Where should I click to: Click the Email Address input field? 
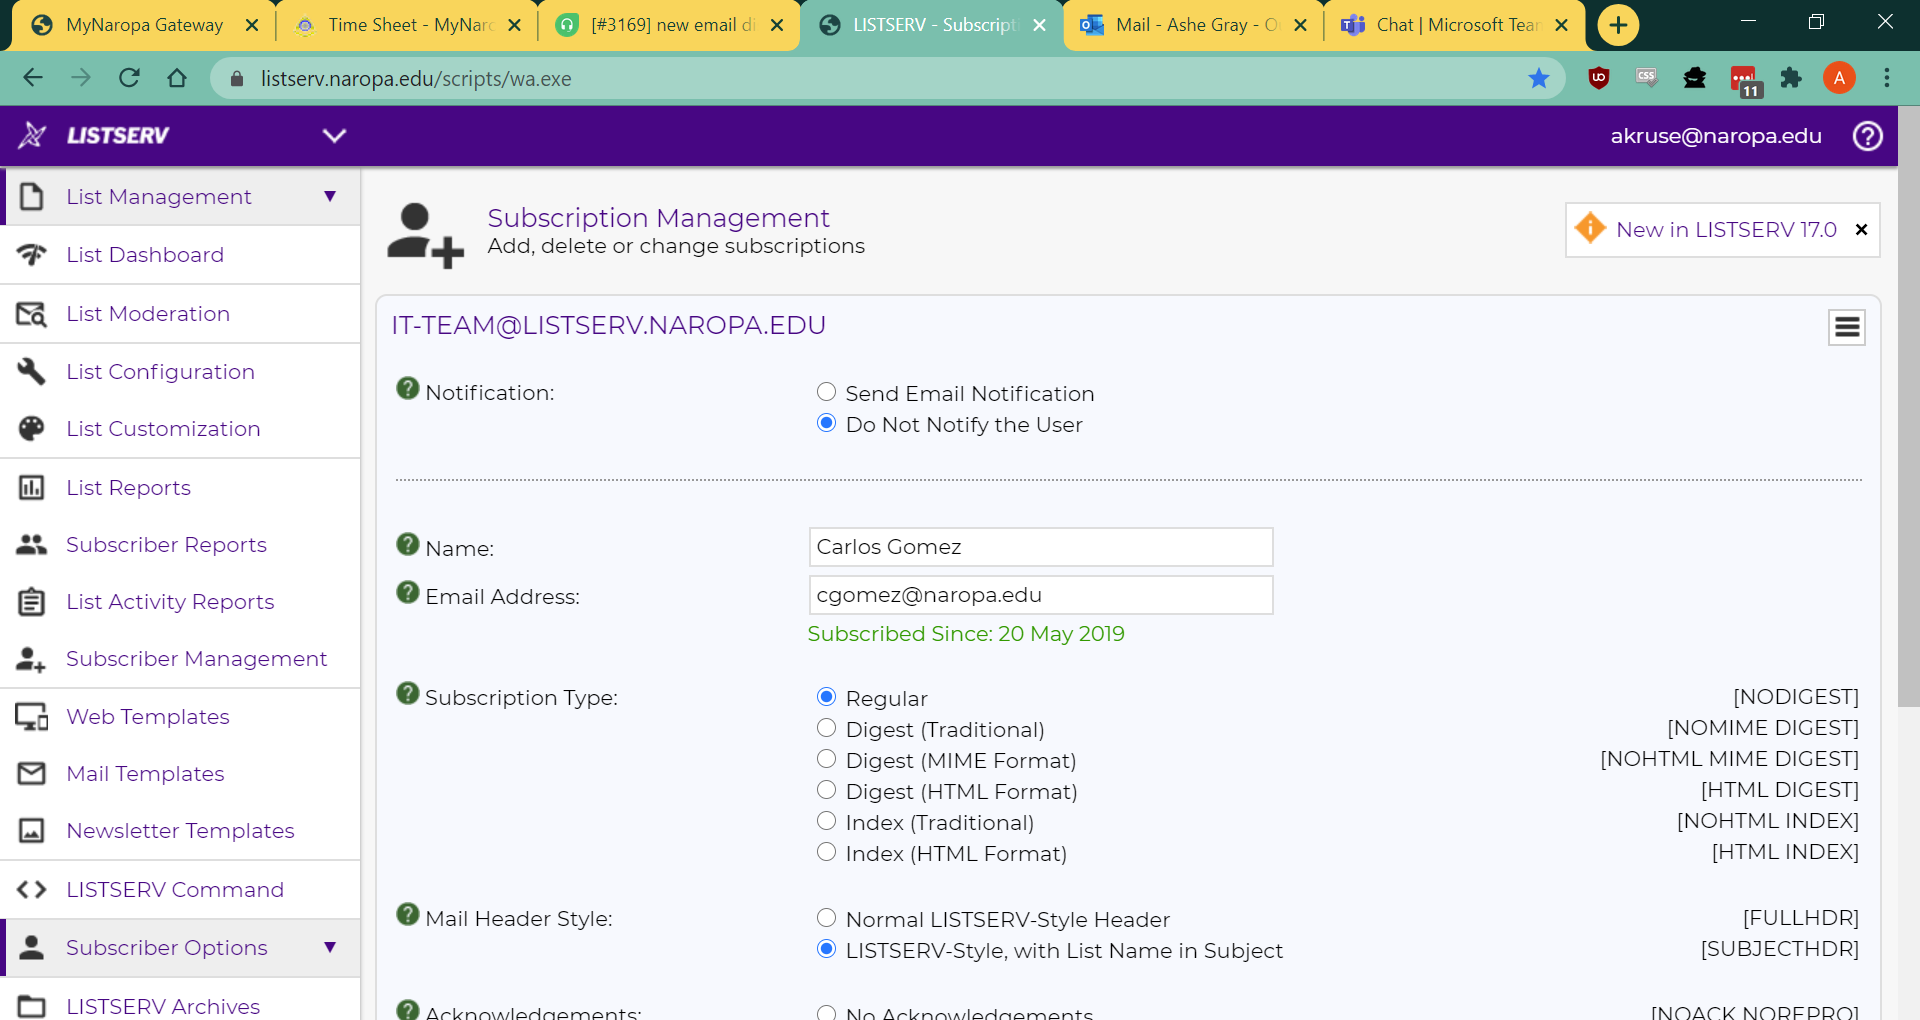click(1040, 595)
